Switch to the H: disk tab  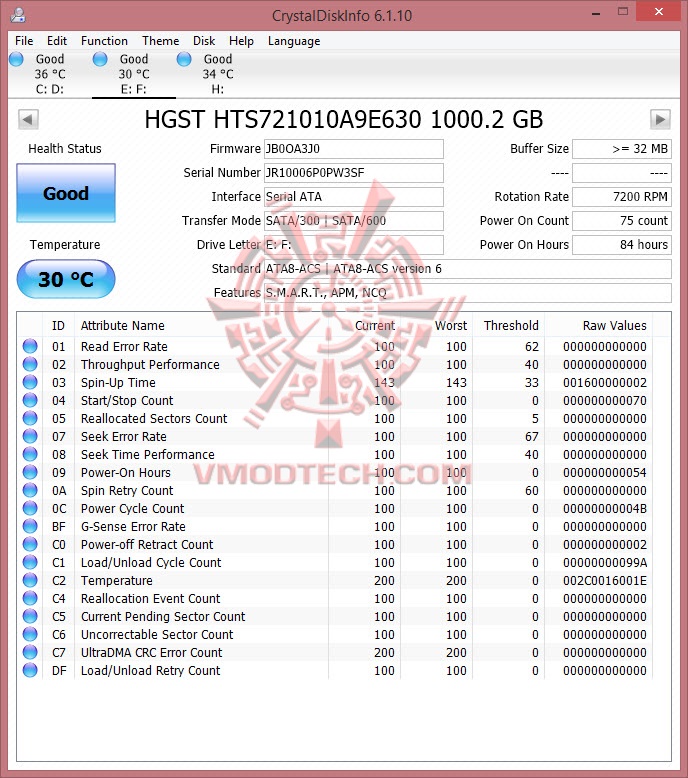coord(217,73)
